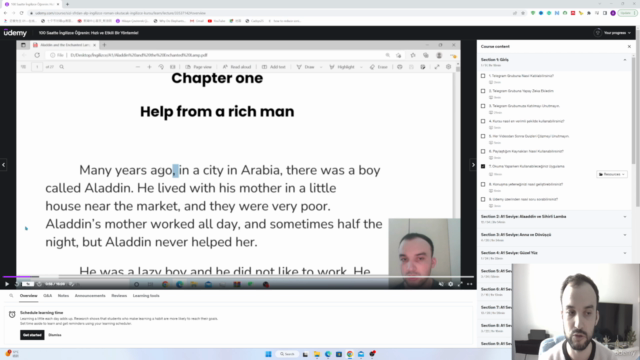Bookmark this page with the star icon
Viewport: 640px width, 360px height.
(523, 13)
